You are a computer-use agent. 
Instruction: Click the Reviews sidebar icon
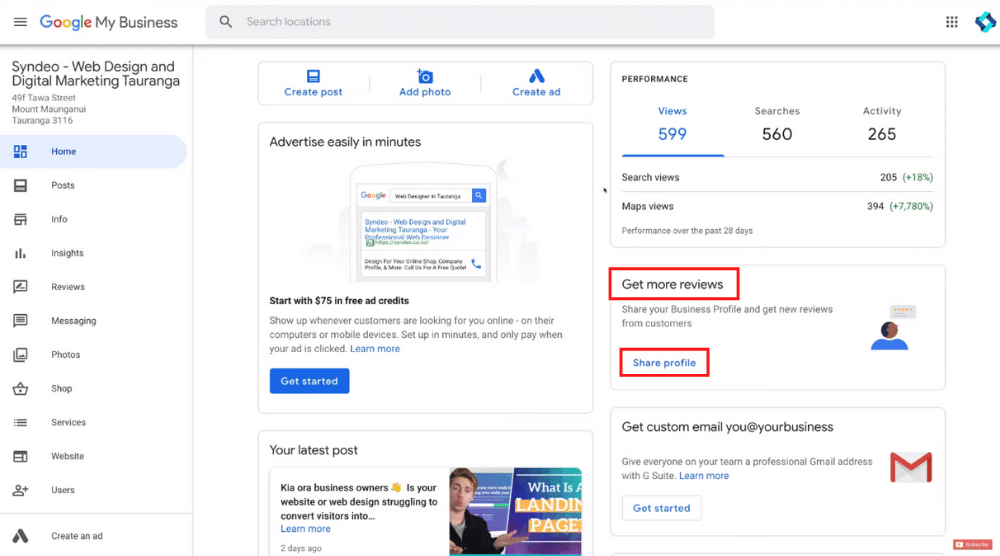tap(20, 287)
